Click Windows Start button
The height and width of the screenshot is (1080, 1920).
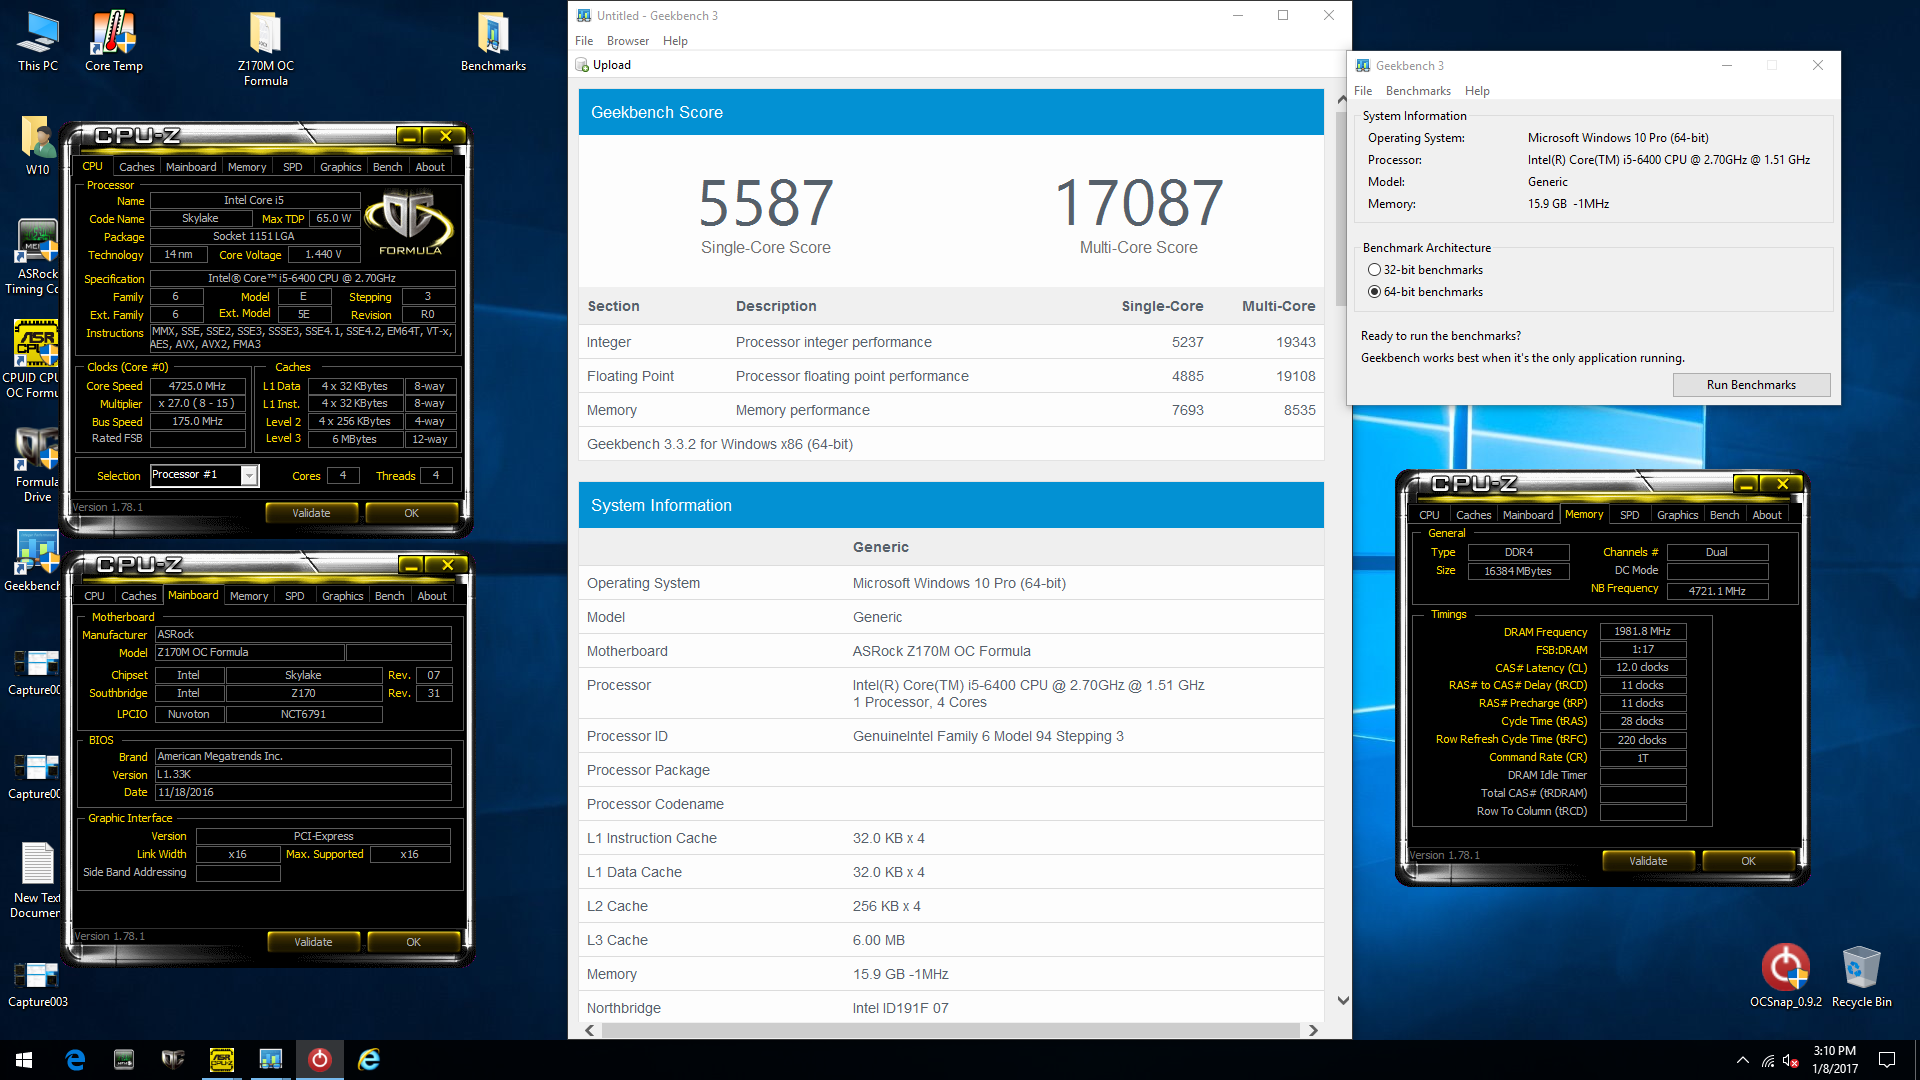tap(24, 1060)
